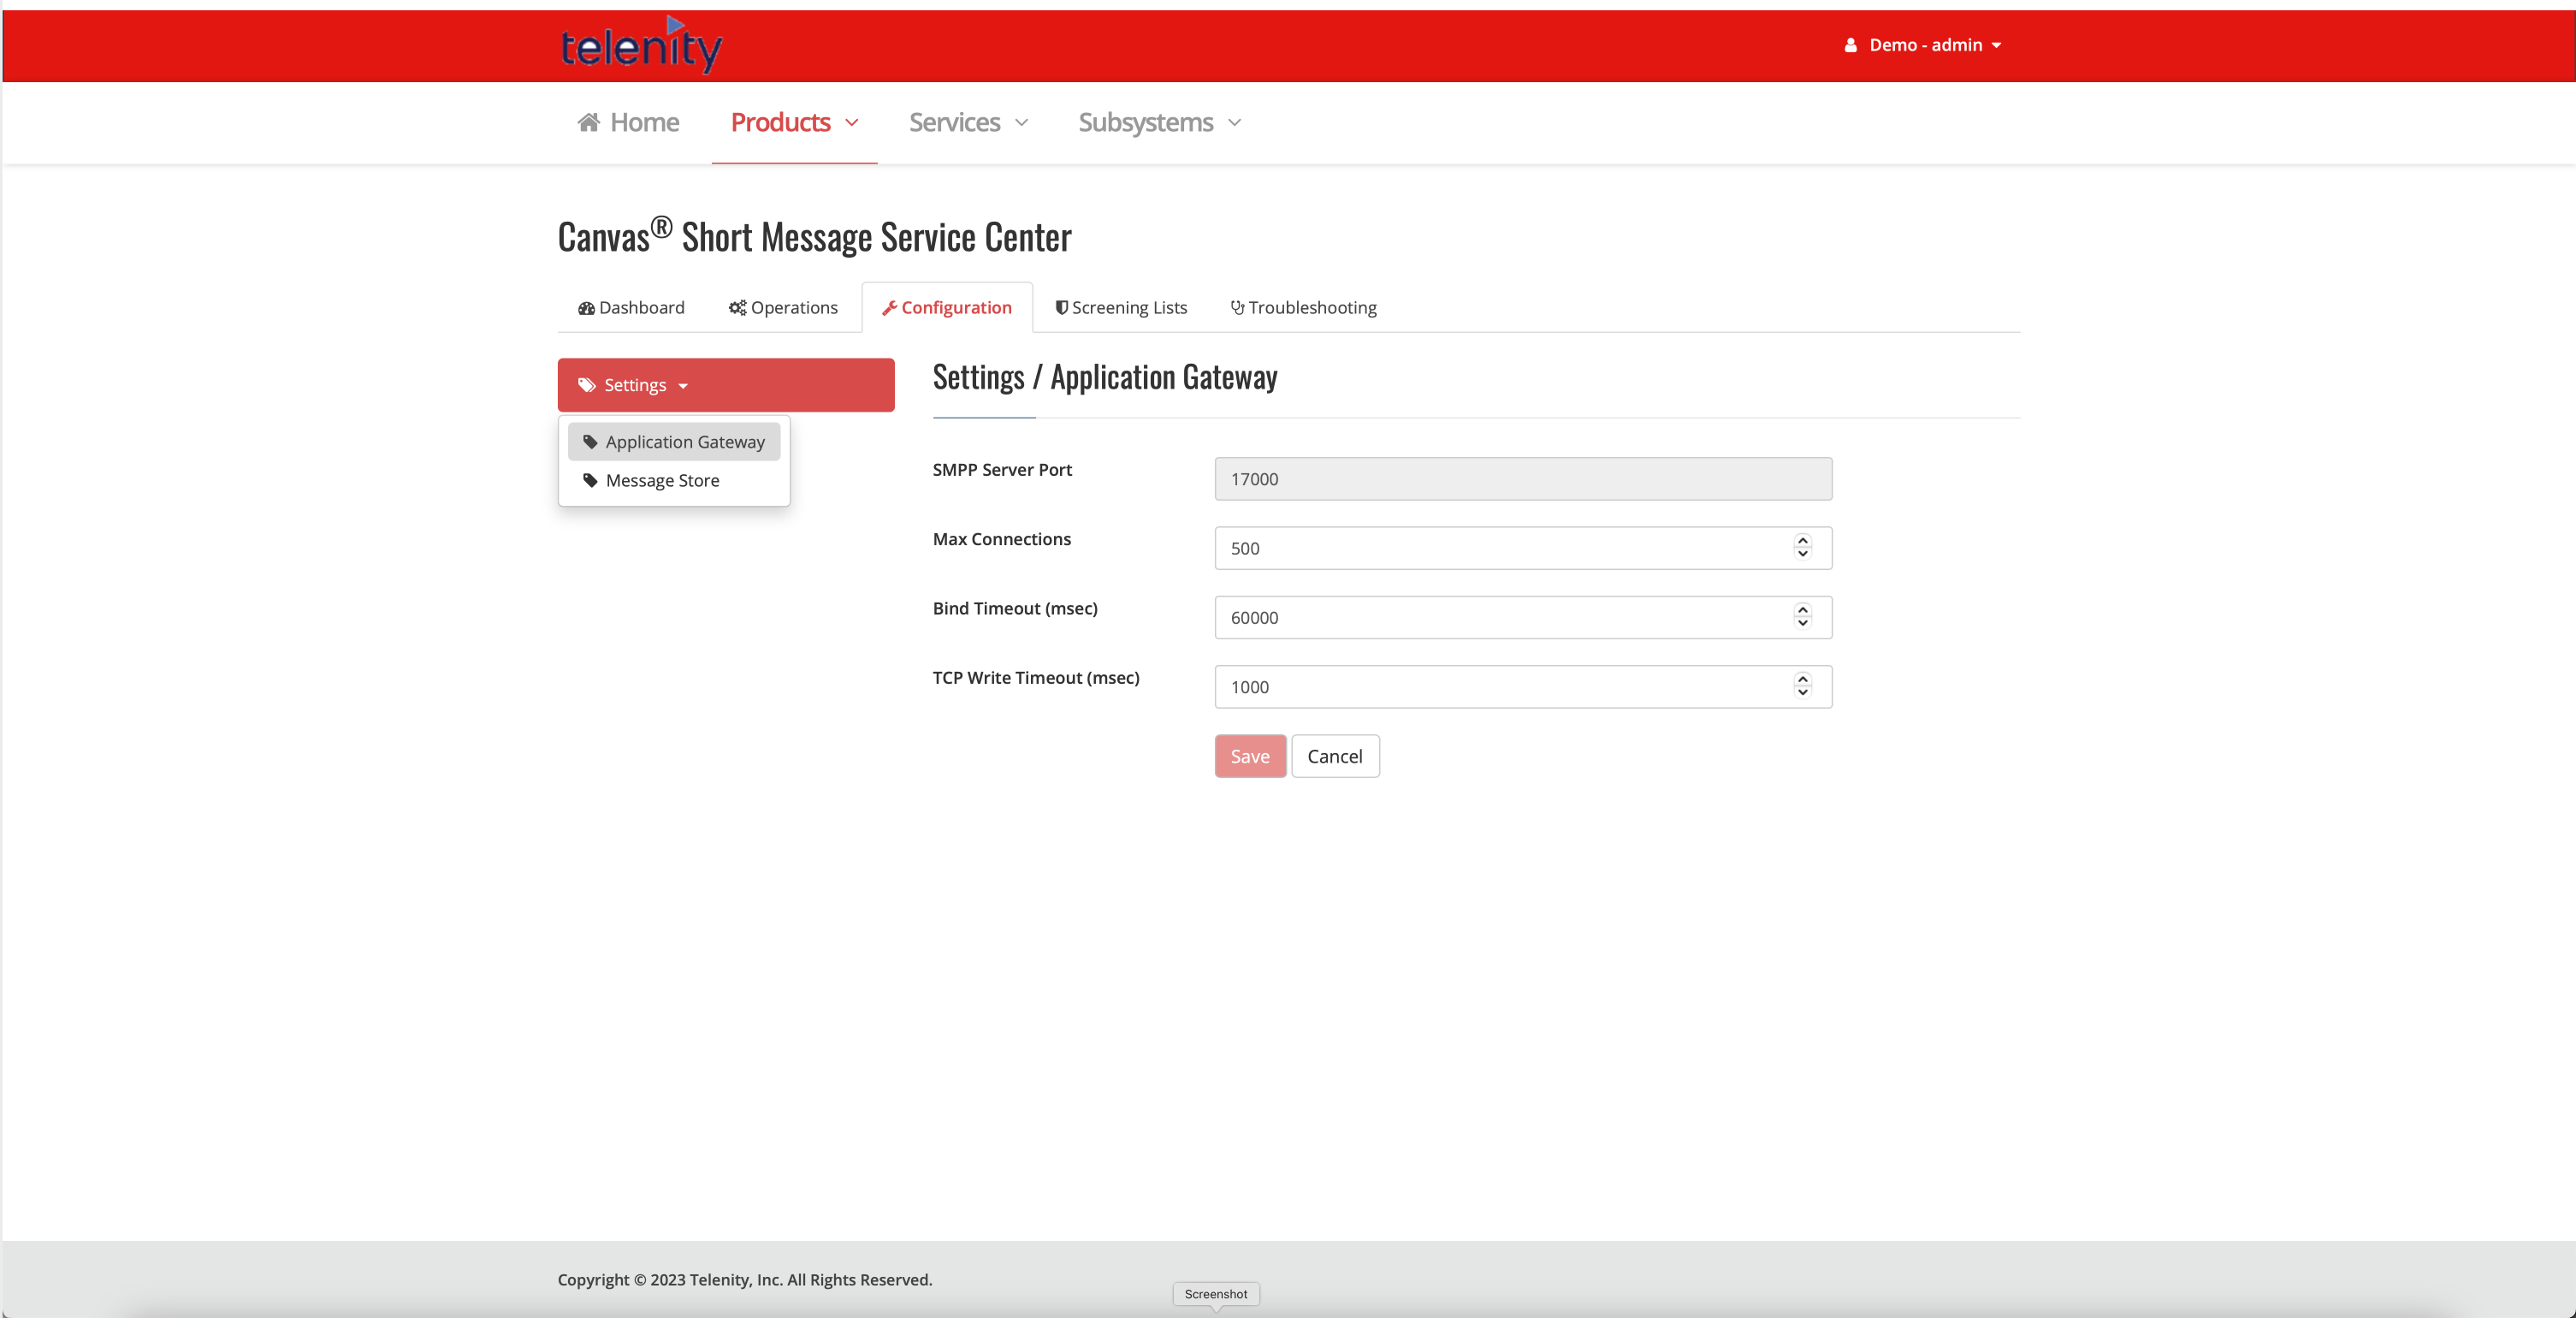2576x1318 pixels.
Task: Click the Screenshot tooltip label
Action: click(x=1216, y=1294)
